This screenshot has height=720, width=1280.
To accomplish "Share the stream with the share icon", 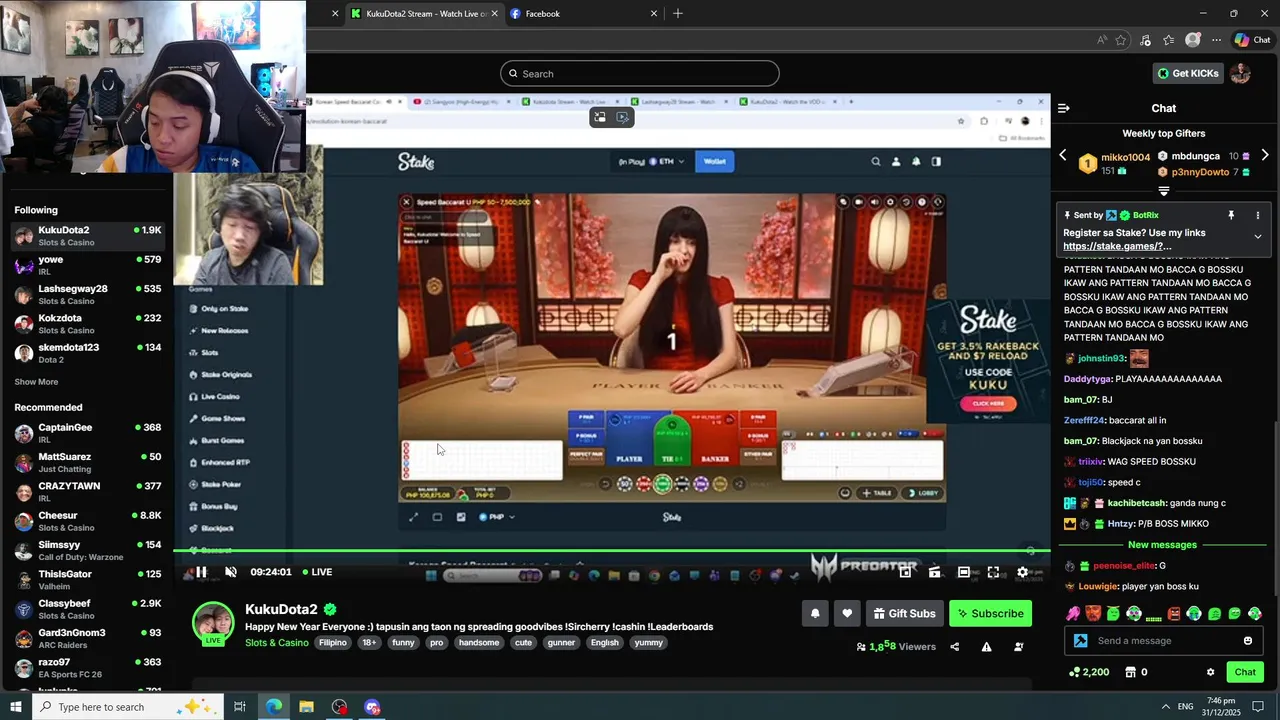I will (954, 647).
